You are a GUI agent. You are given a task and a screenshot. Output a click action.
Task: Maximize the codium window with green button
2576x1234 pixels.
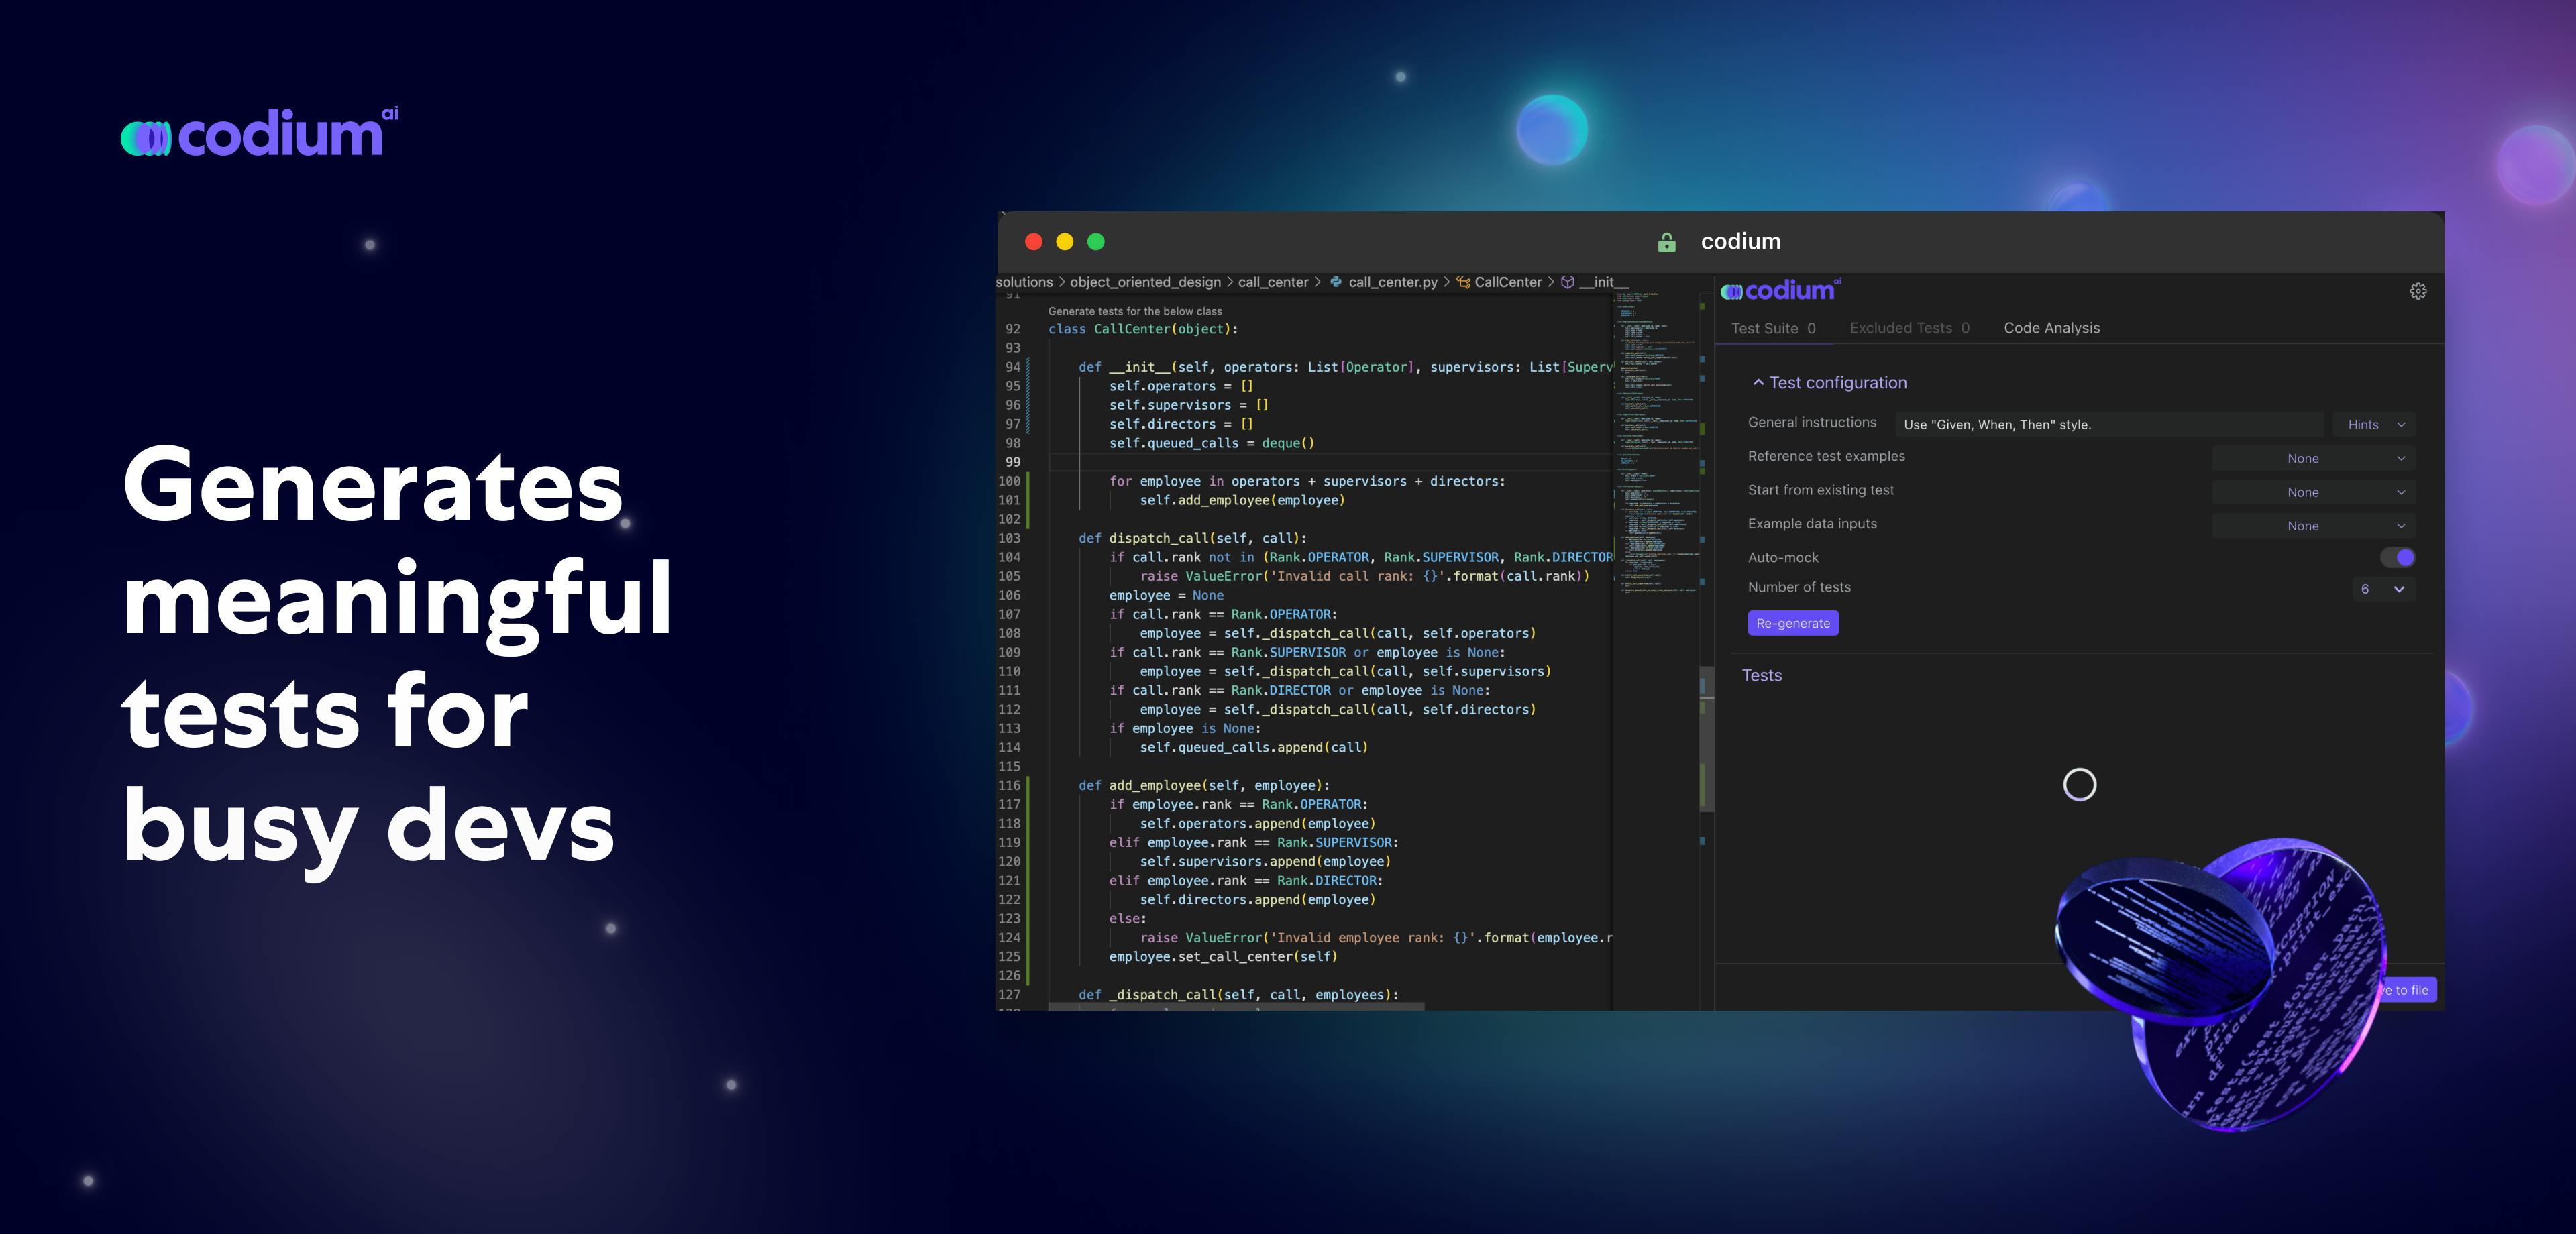1096,241
